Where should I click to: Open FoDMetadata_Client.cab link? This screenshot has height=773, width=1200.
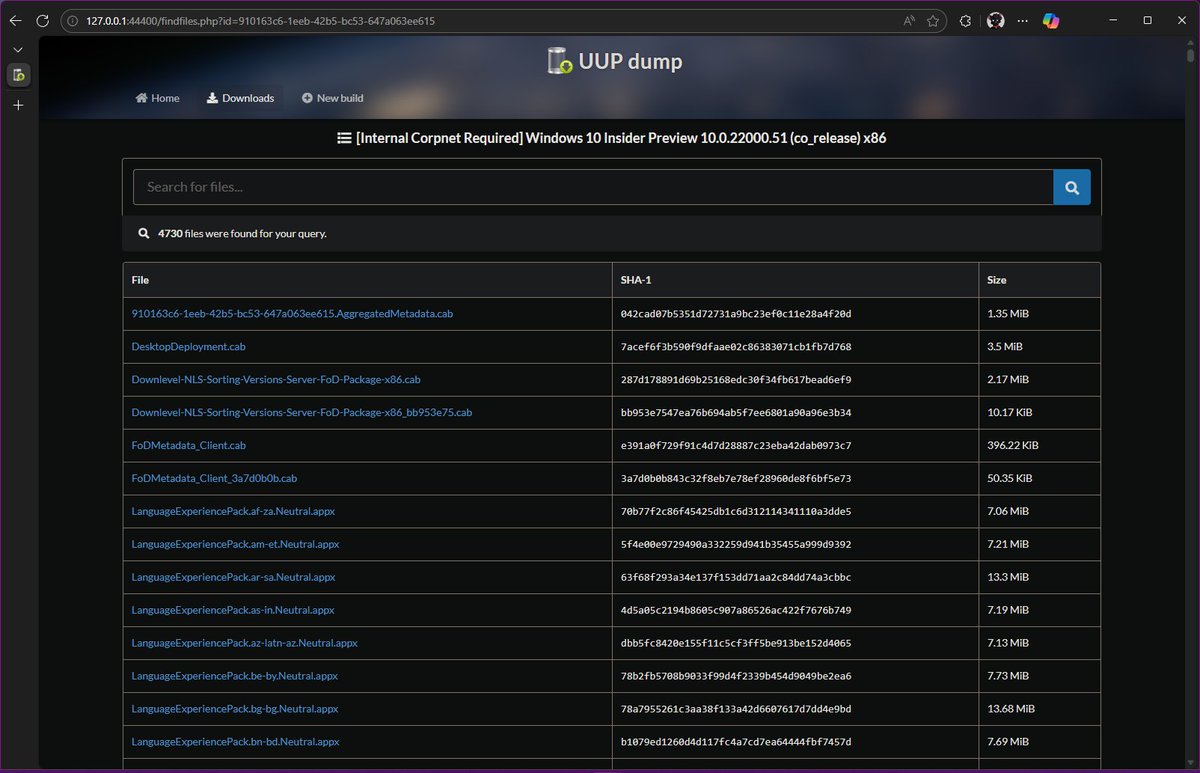tap(188, 445)
